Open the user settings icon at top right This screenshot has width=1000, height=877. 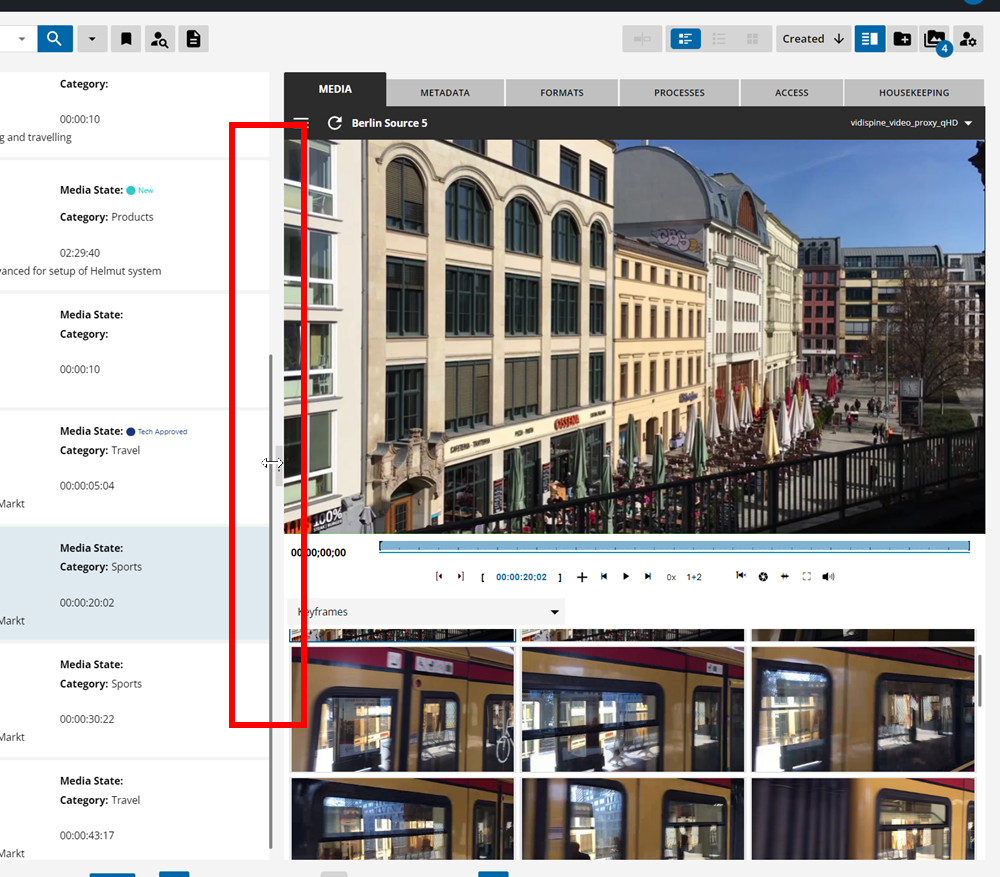(968, 38)
